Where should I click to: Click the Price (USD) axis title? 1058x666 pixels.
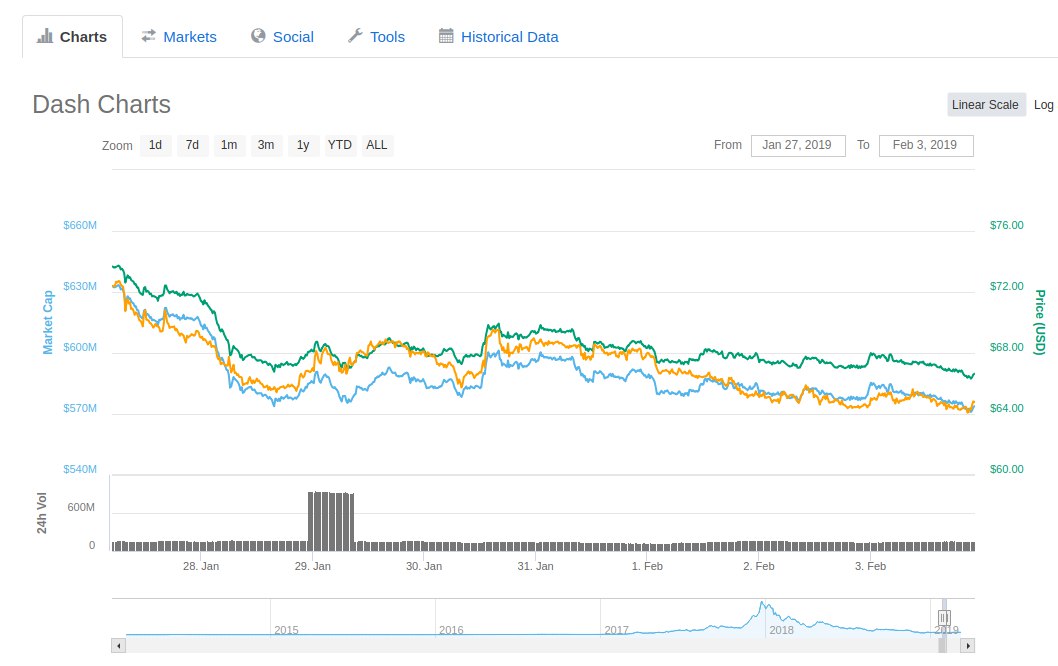(x=1040, y=322)
